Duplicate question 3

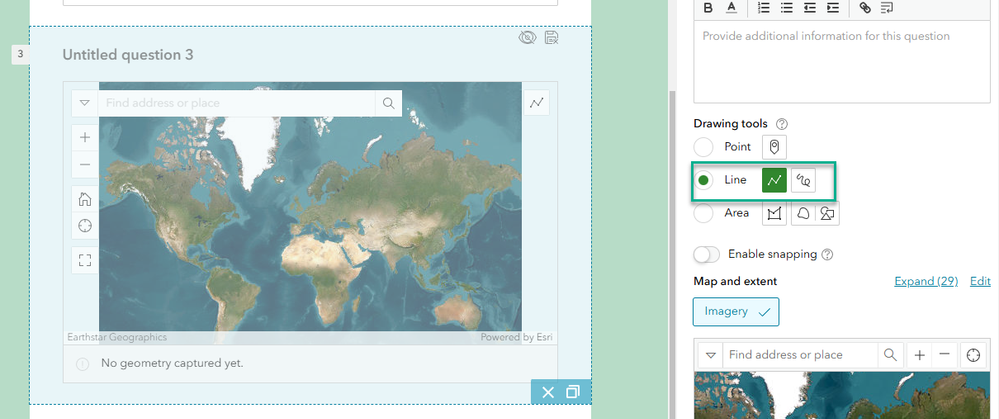pyautogui.click(x=573, y=392)
